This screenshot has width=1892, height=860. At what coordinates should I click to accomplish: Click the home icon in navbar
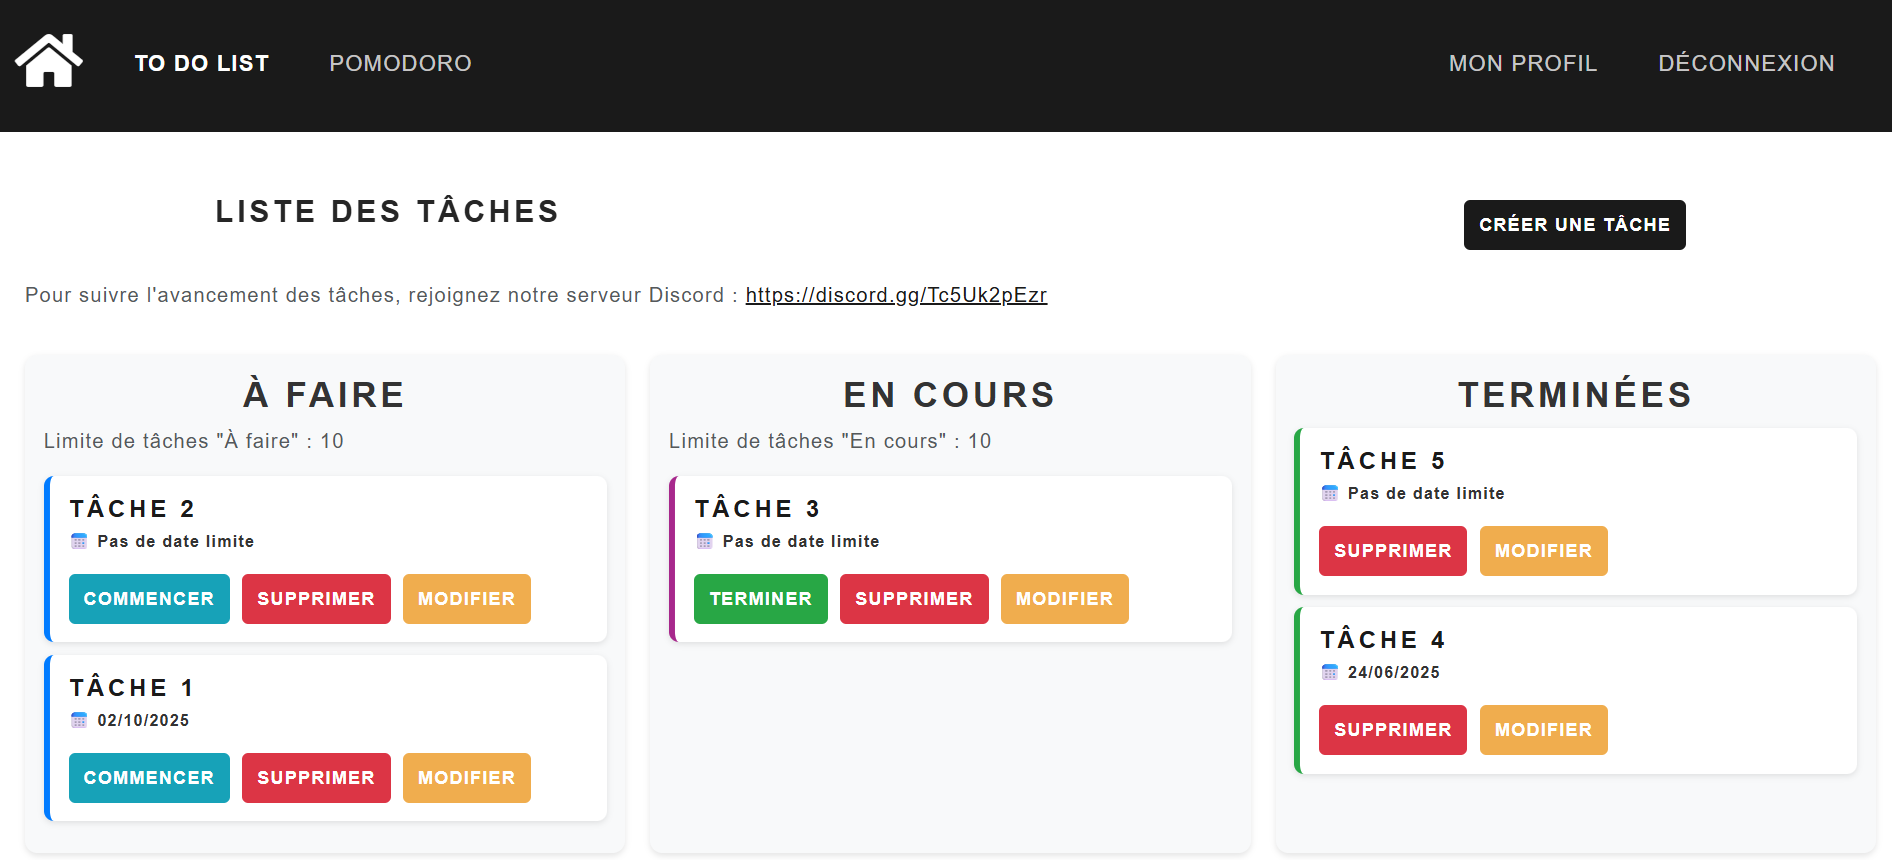pyautogui.click(x=48, y=62)
